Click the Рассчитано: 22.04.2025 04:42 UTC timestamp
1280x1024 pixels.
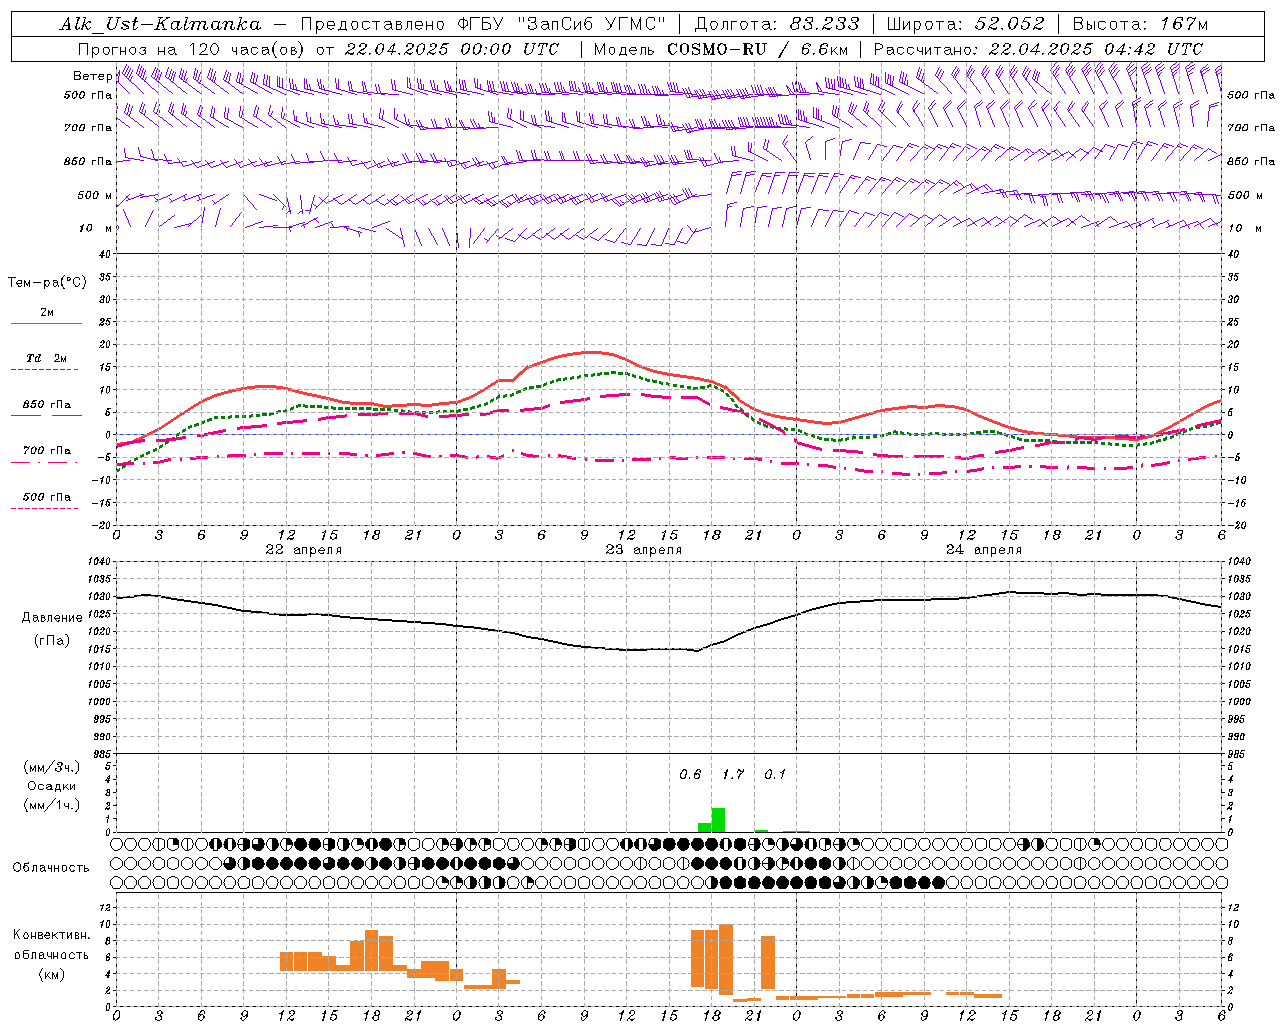pos(1038,49)
